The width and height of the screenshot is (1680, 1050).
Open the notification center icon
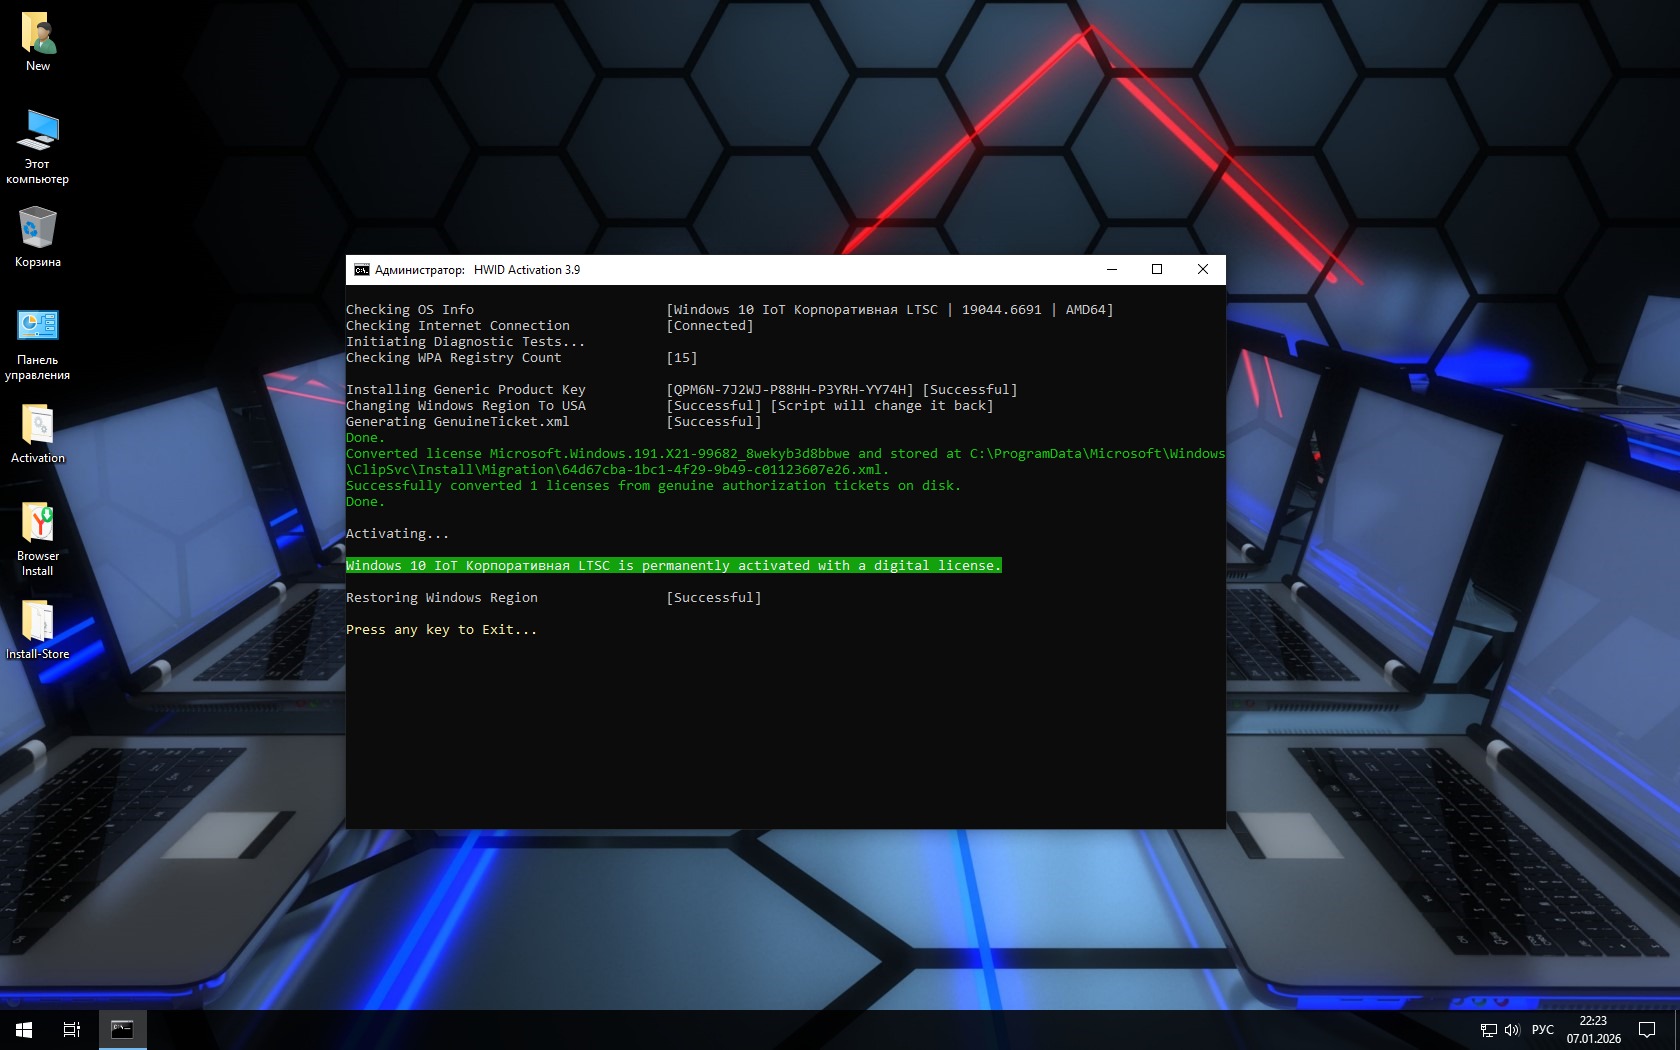(x=1647, y=1030)
